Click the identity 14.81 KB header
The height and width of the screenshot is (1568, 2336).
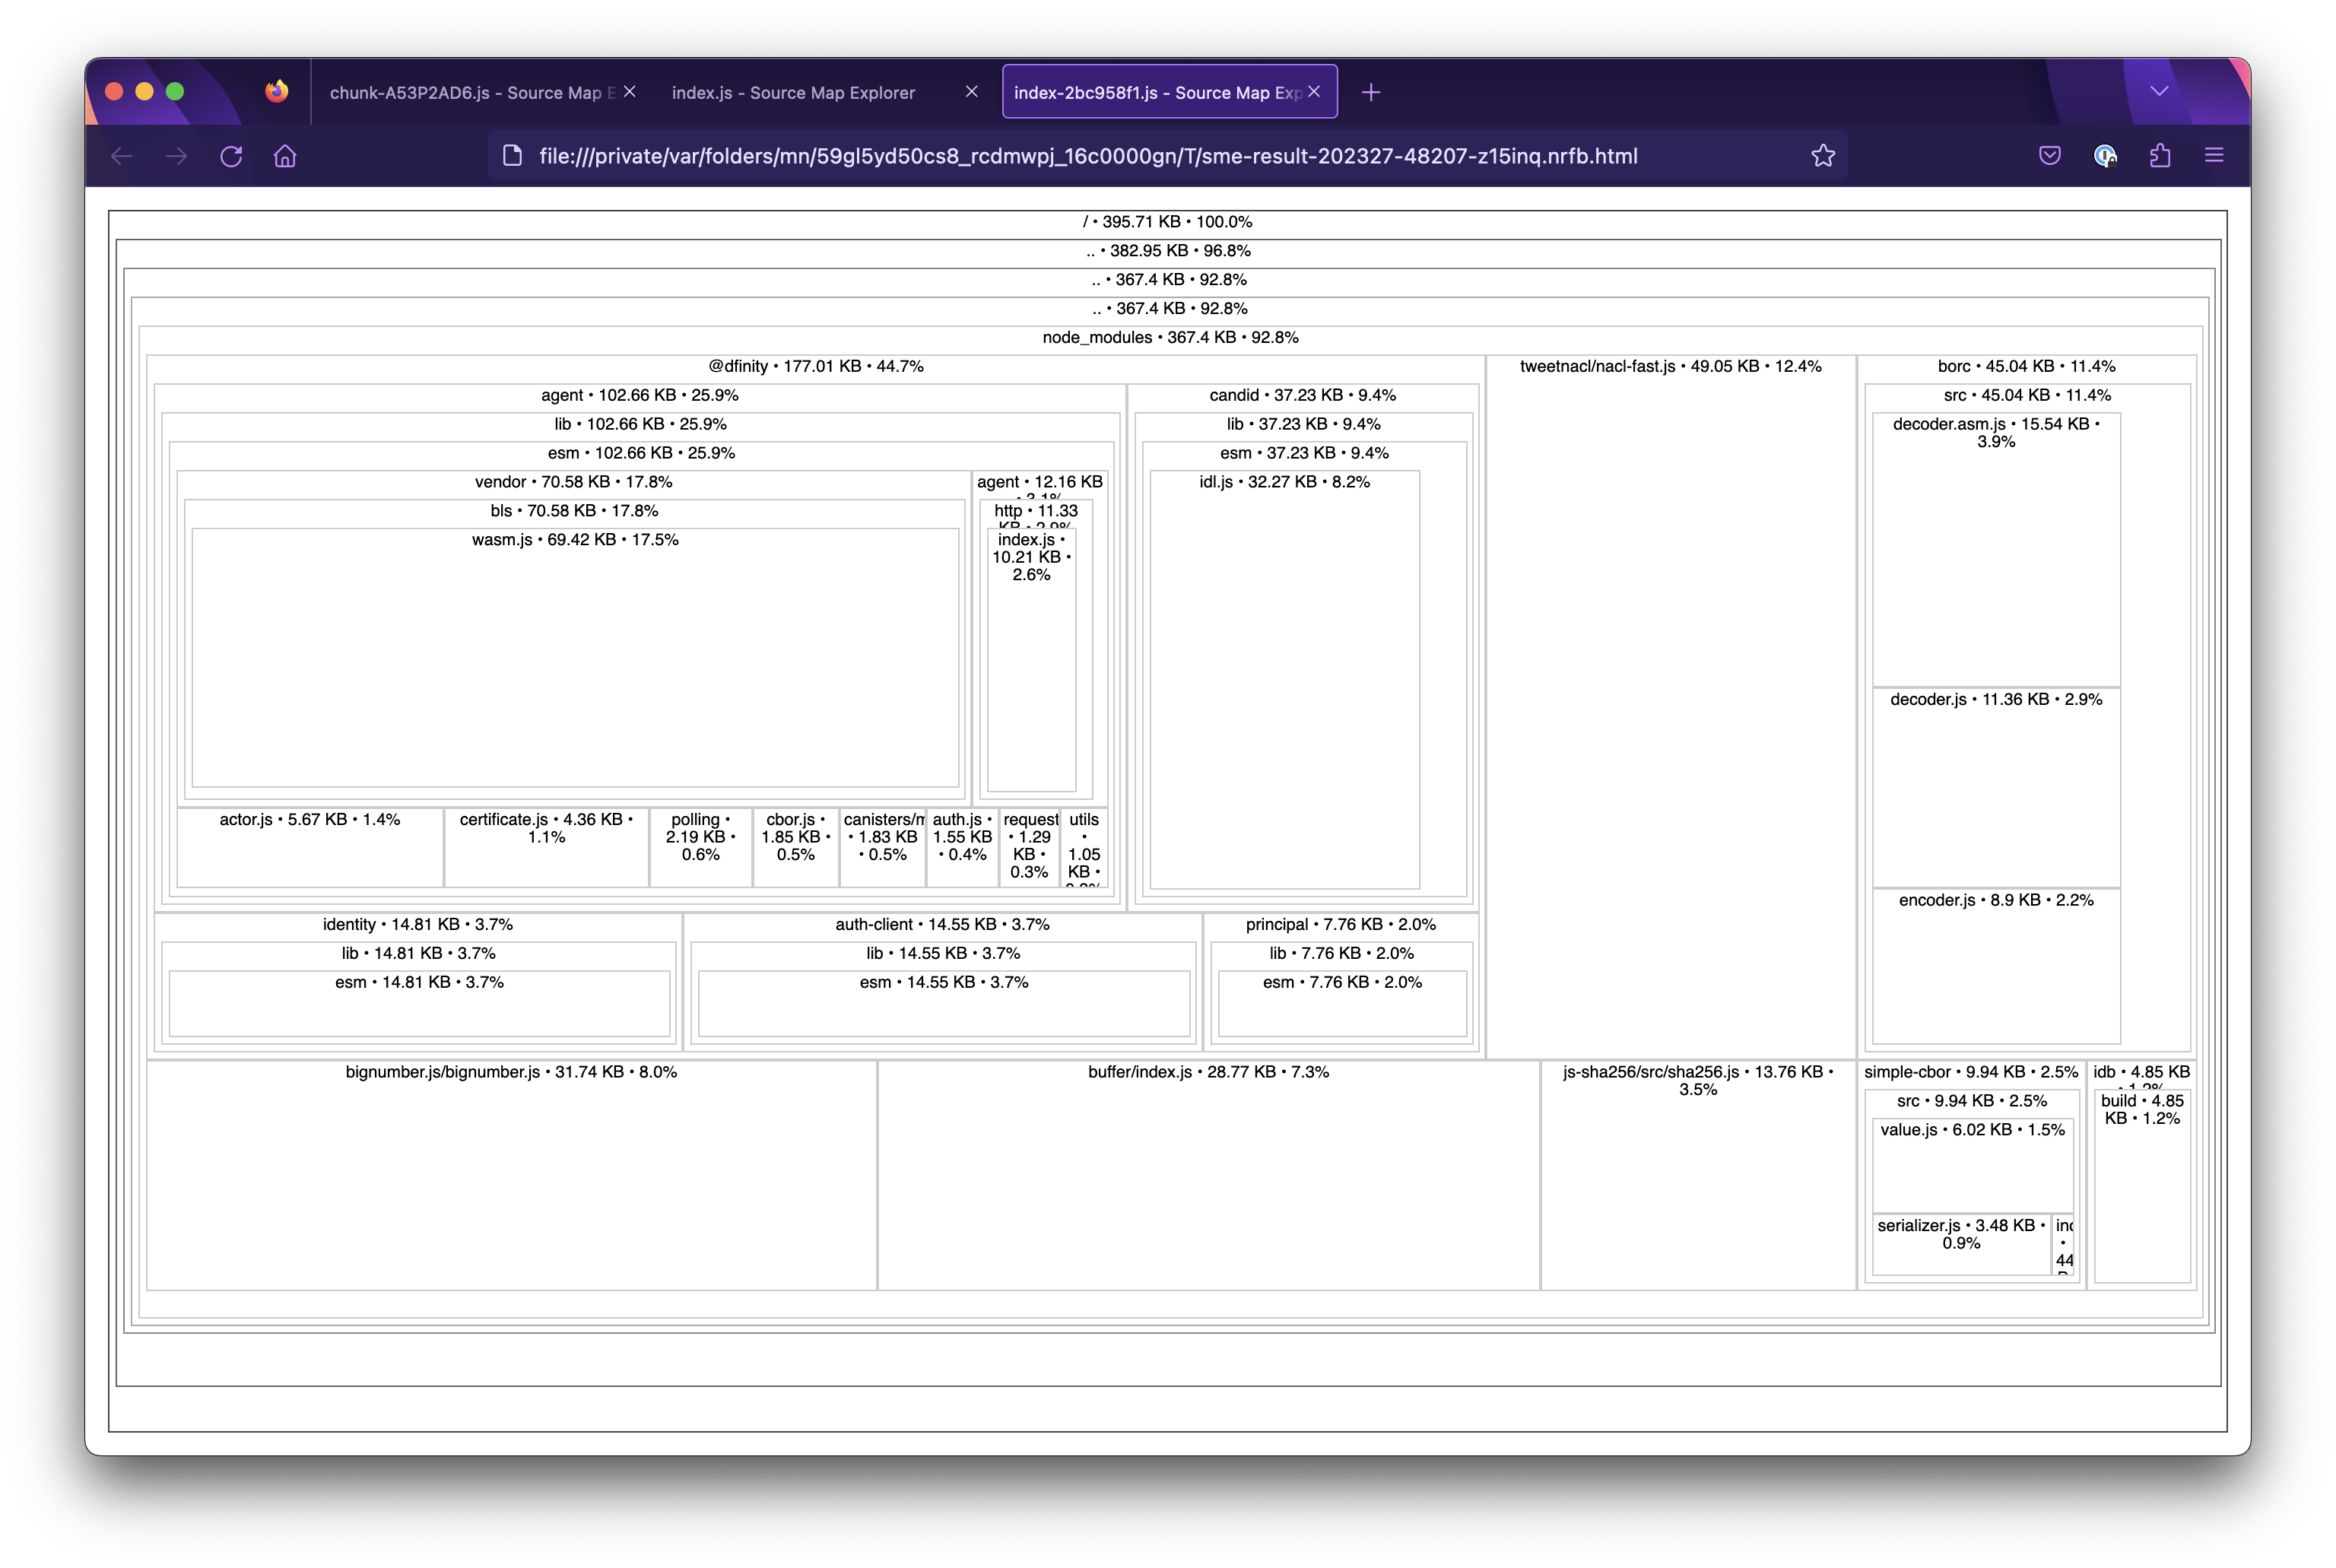[x=417, y=925]
